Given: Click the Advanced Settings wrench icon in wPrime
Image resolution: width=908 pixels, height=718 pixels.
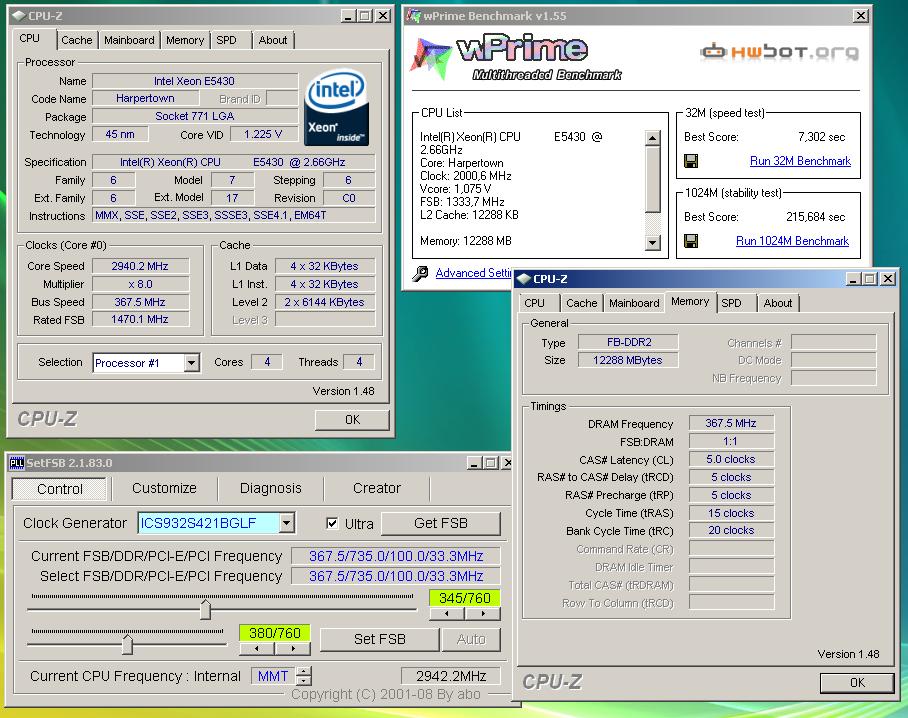Looking at the screenshot, I should (x=420, y=273).
